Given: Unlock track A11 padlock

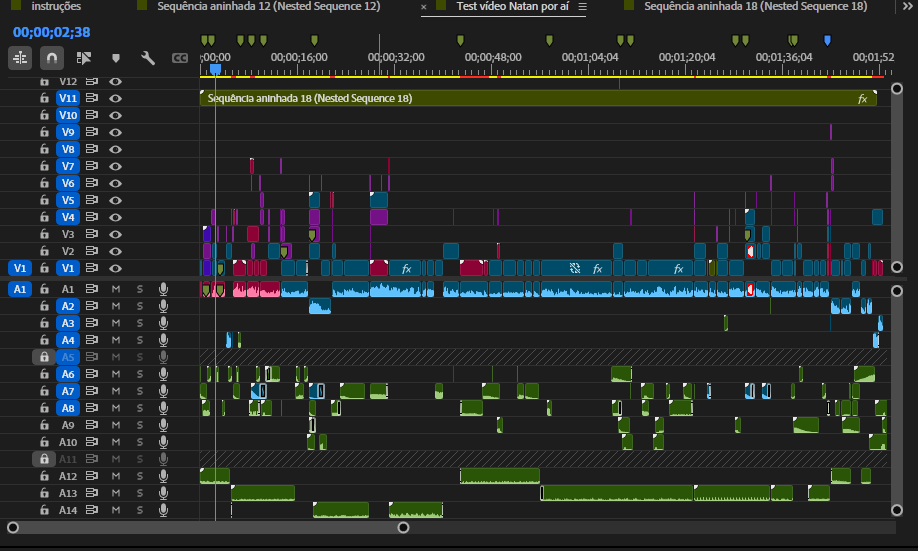Looking at the screenshot, I should coord(44,458).
